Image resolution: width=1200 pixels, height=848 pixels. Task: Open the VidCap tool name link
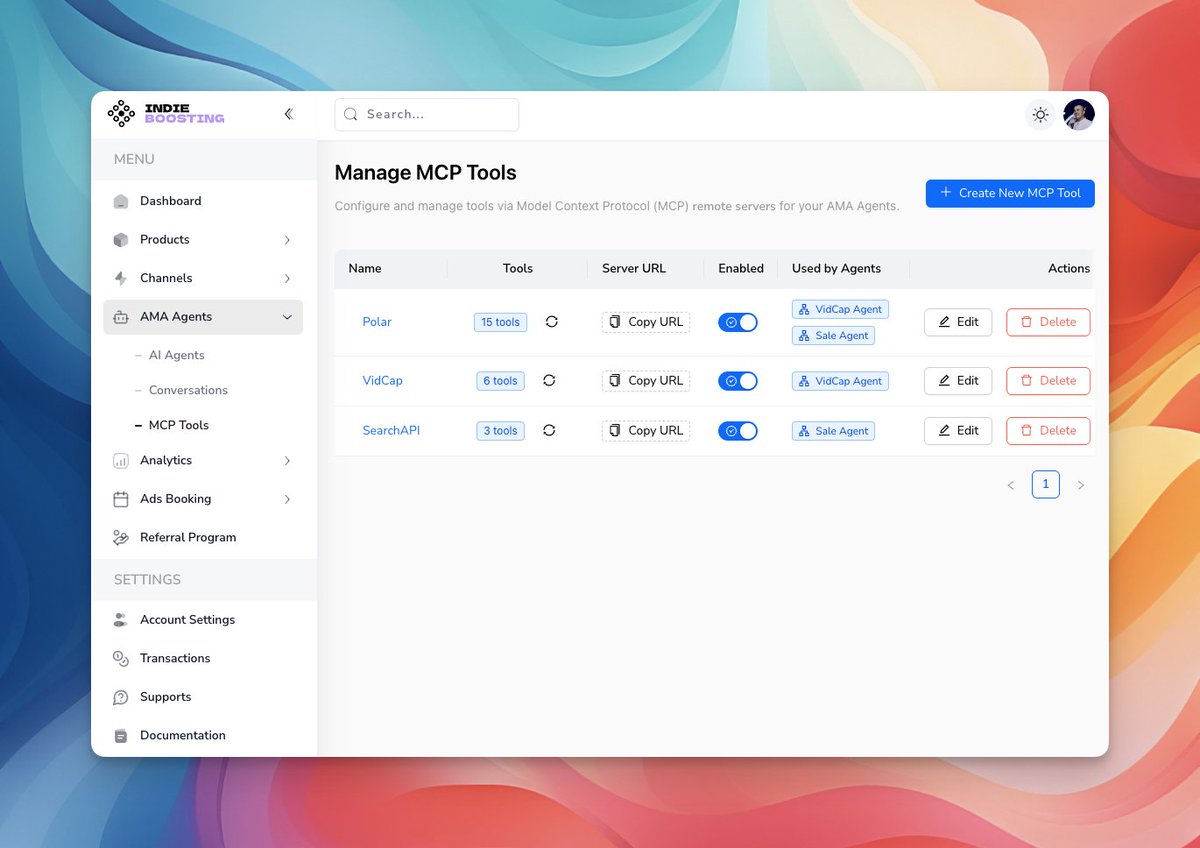[x=382, y=381]
